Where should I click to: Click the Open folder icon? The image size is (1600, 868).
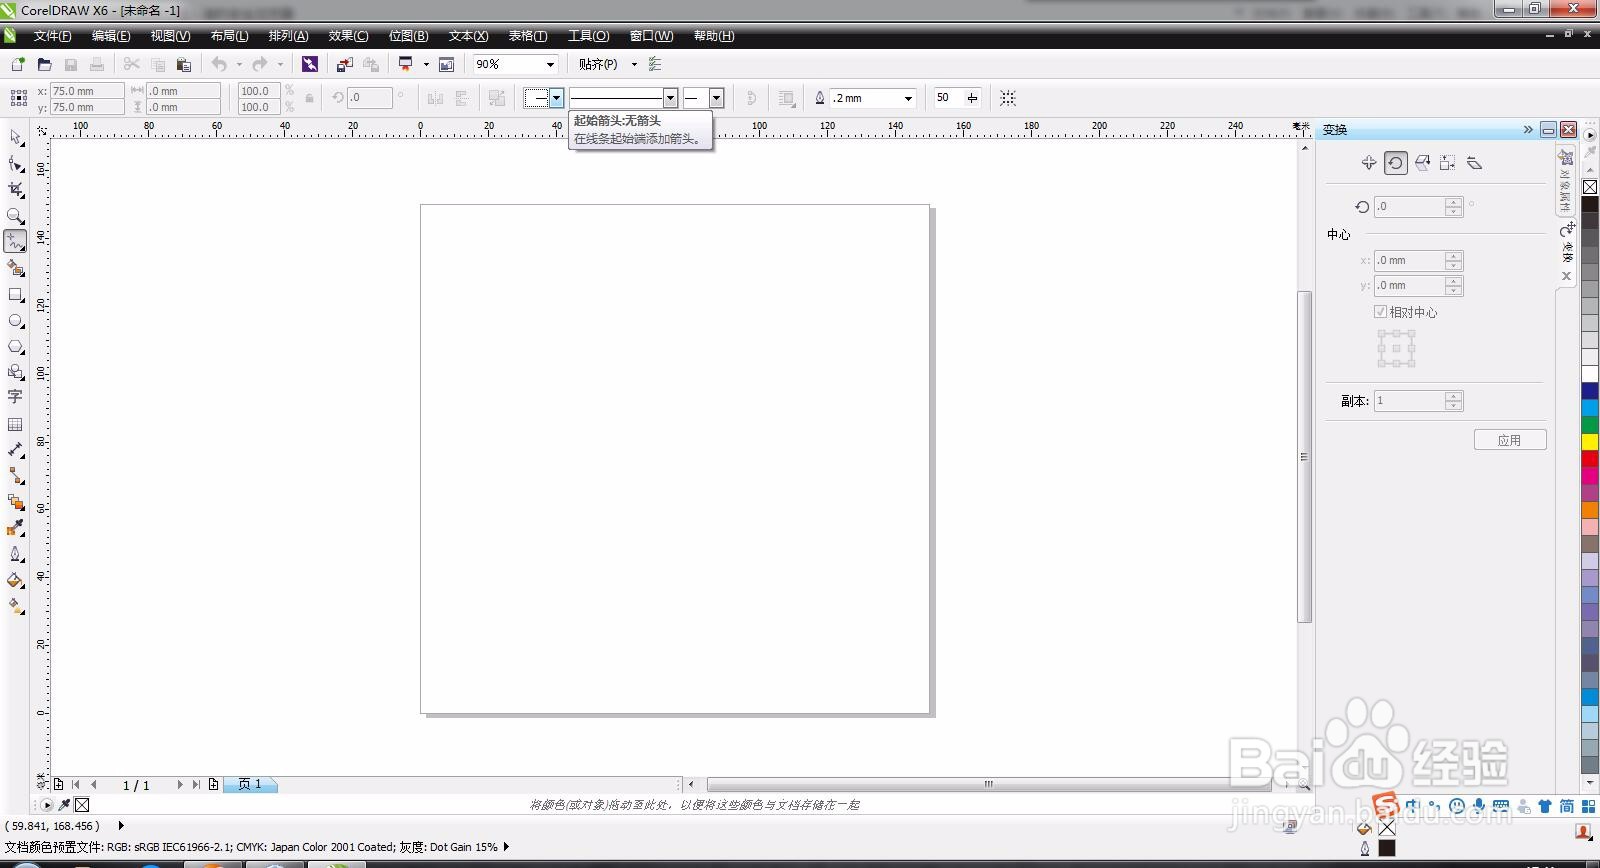pos(44,64)
